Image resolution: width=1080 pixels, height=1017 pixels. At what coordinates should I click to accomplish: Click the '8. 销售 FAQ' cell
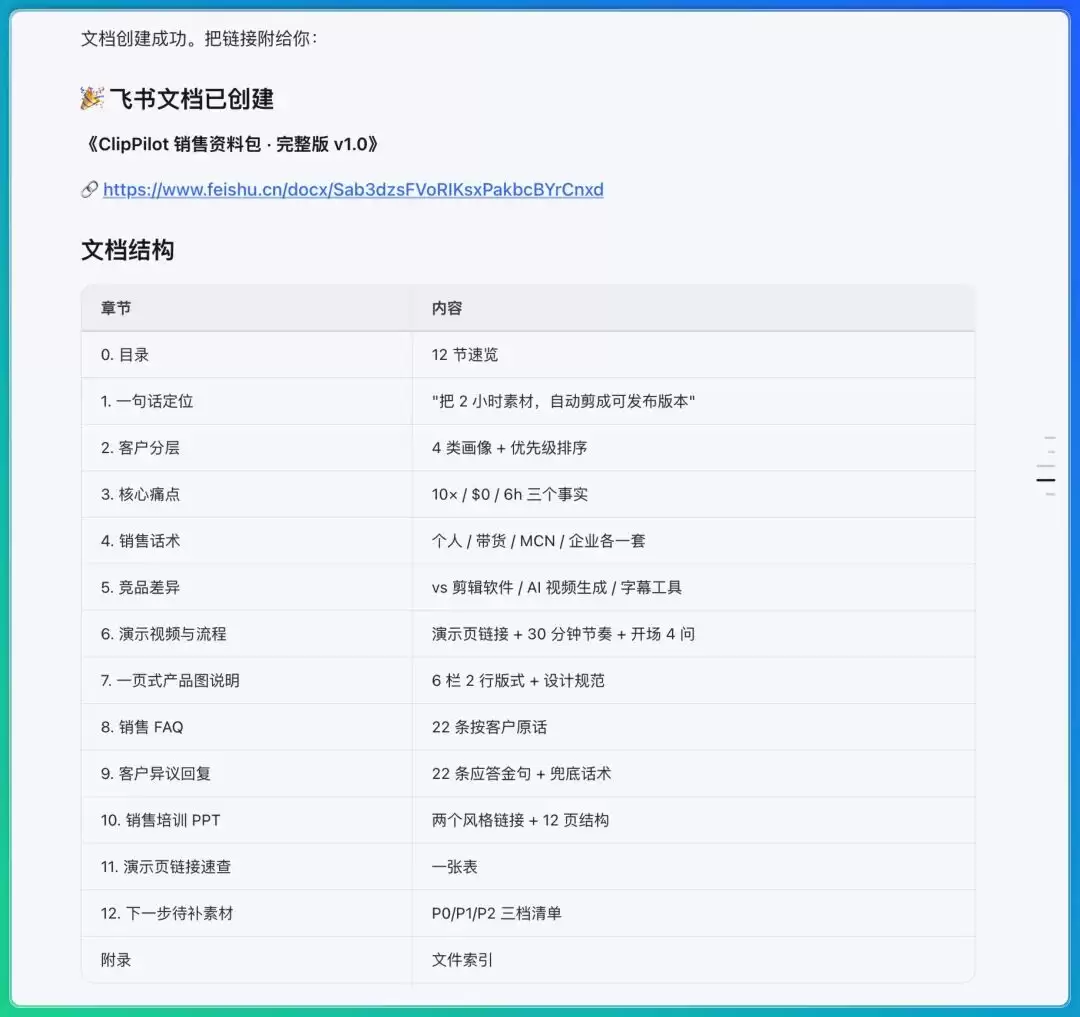click(247, 727)
